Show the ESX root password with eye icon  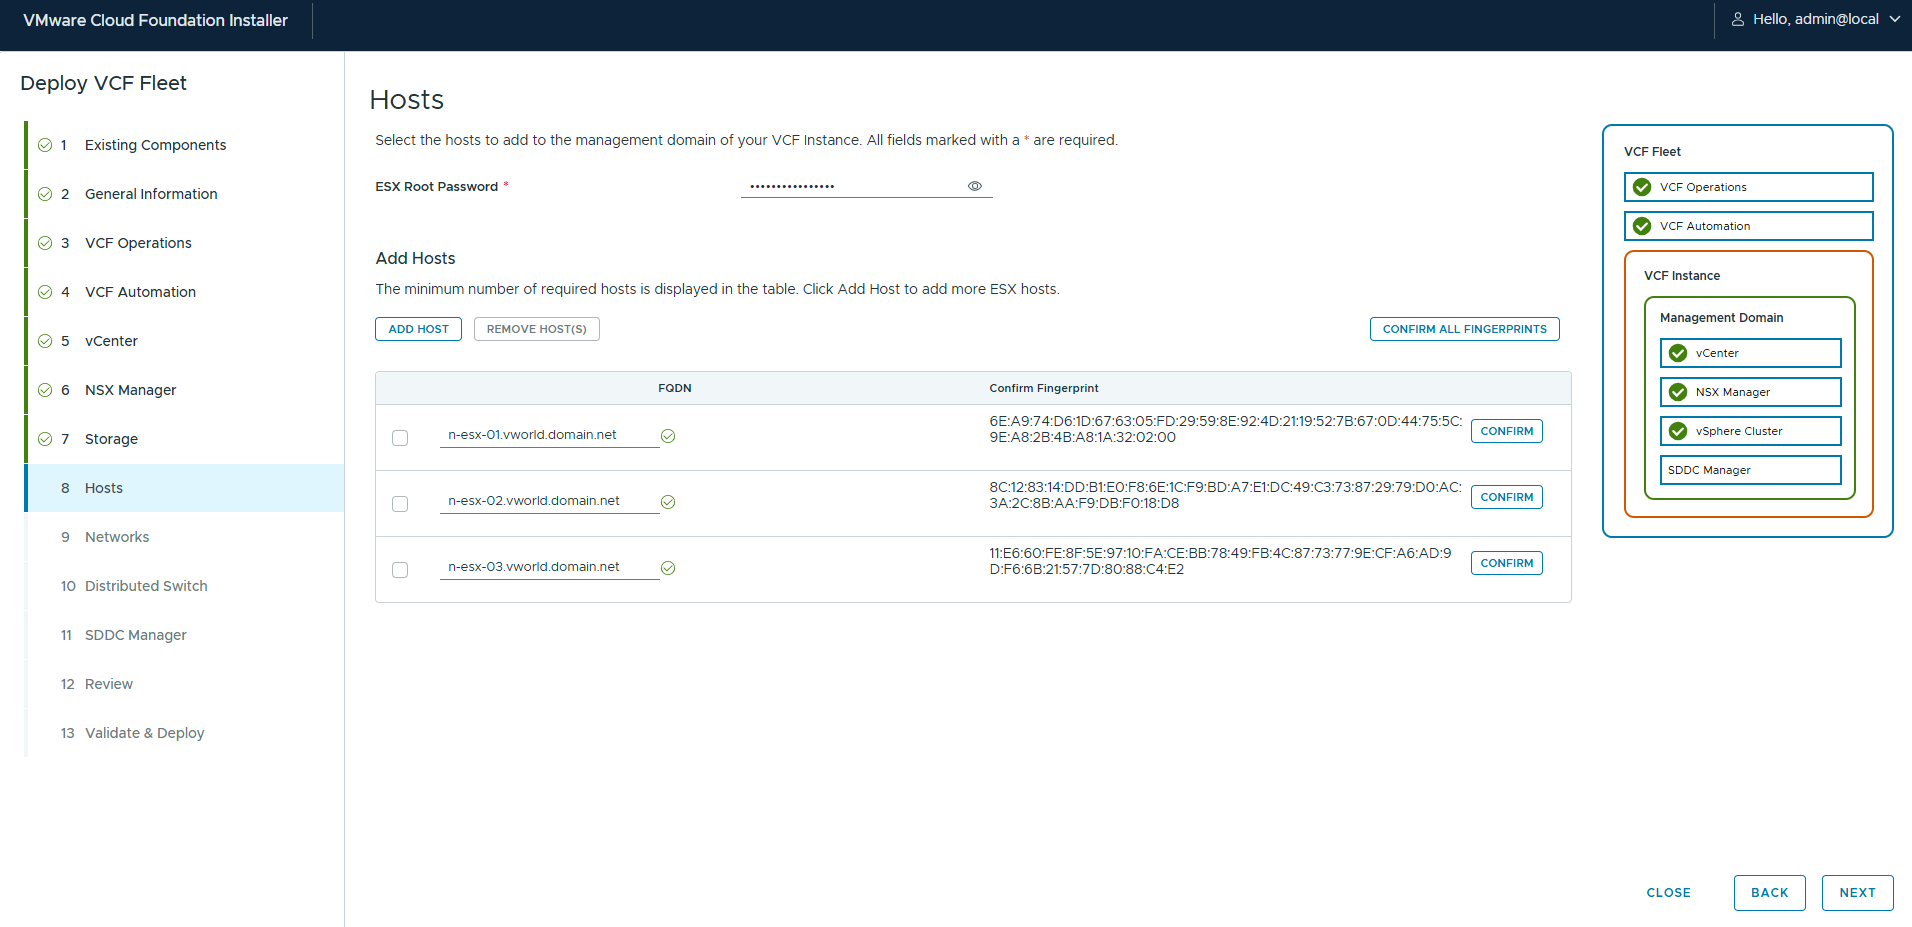click(974, 186)
